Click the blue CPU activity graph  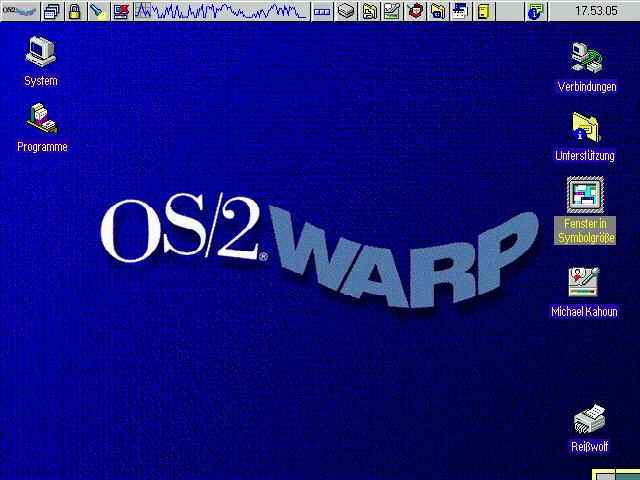pyautogui.click(x=231, y=11)
